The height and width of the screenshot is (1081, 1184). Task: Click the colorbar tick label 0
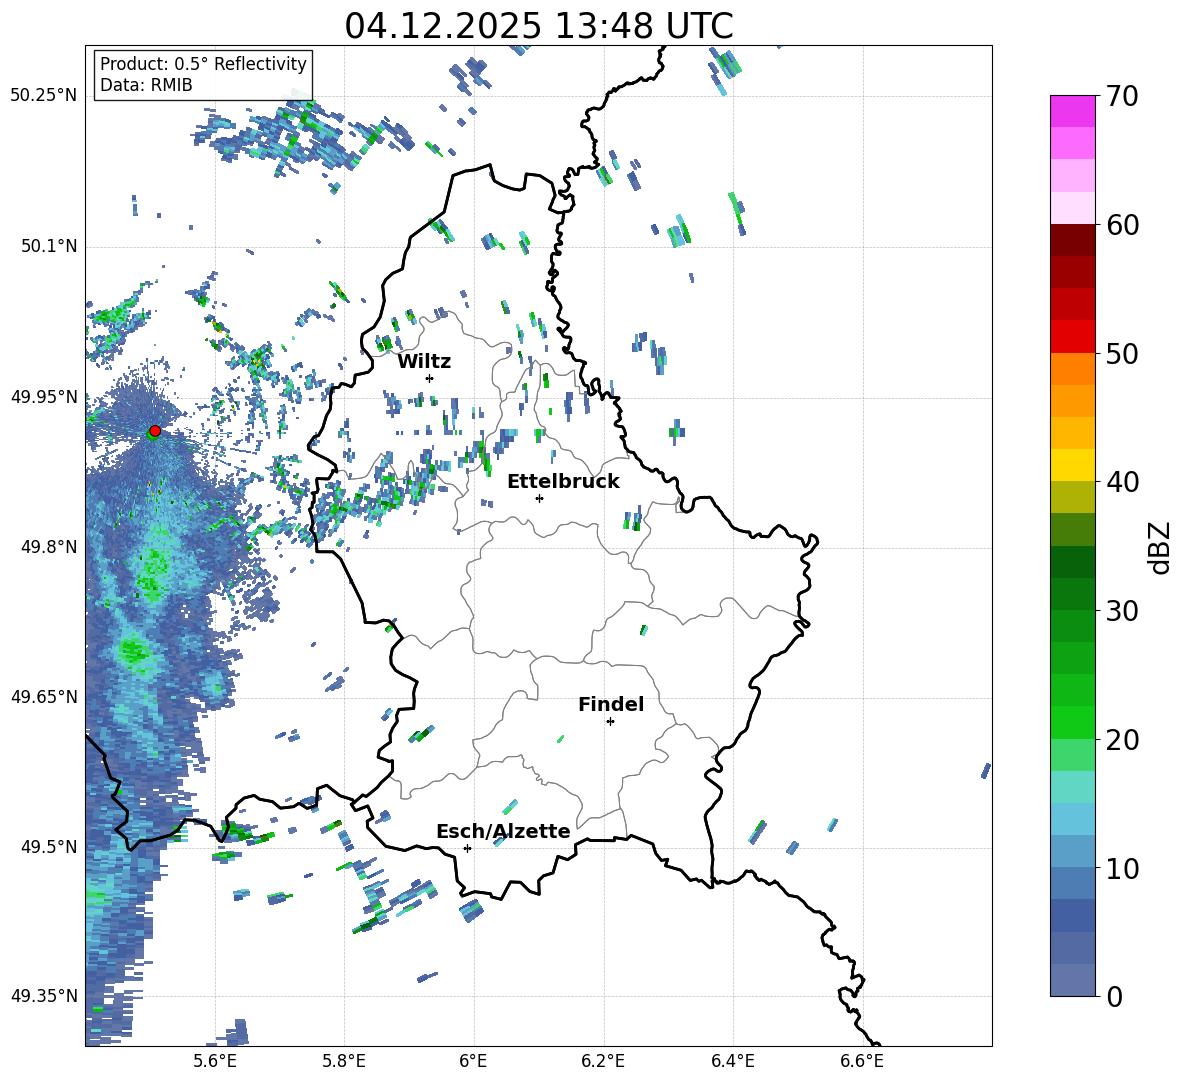pyautogui.click(x=1115, y=997)
